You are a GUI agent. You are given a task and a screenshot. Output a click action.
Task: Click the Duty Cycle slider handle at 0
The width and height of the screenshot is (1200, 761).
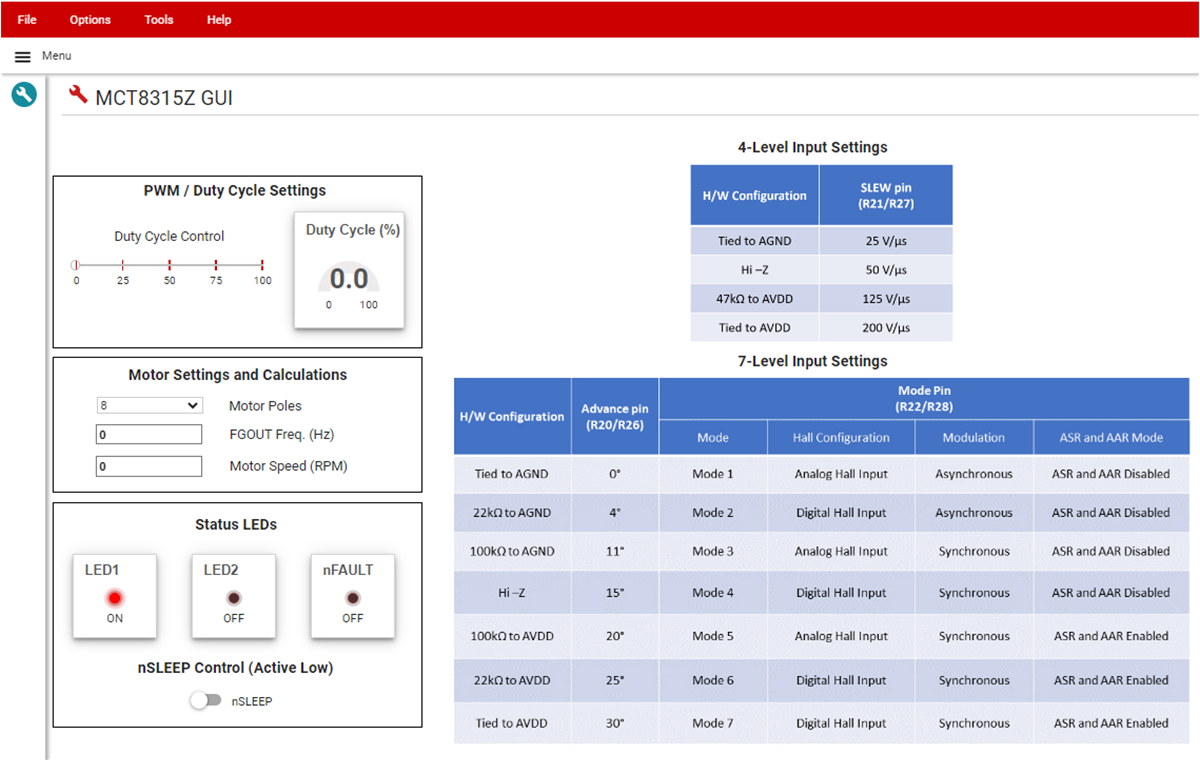coord(75,265)
